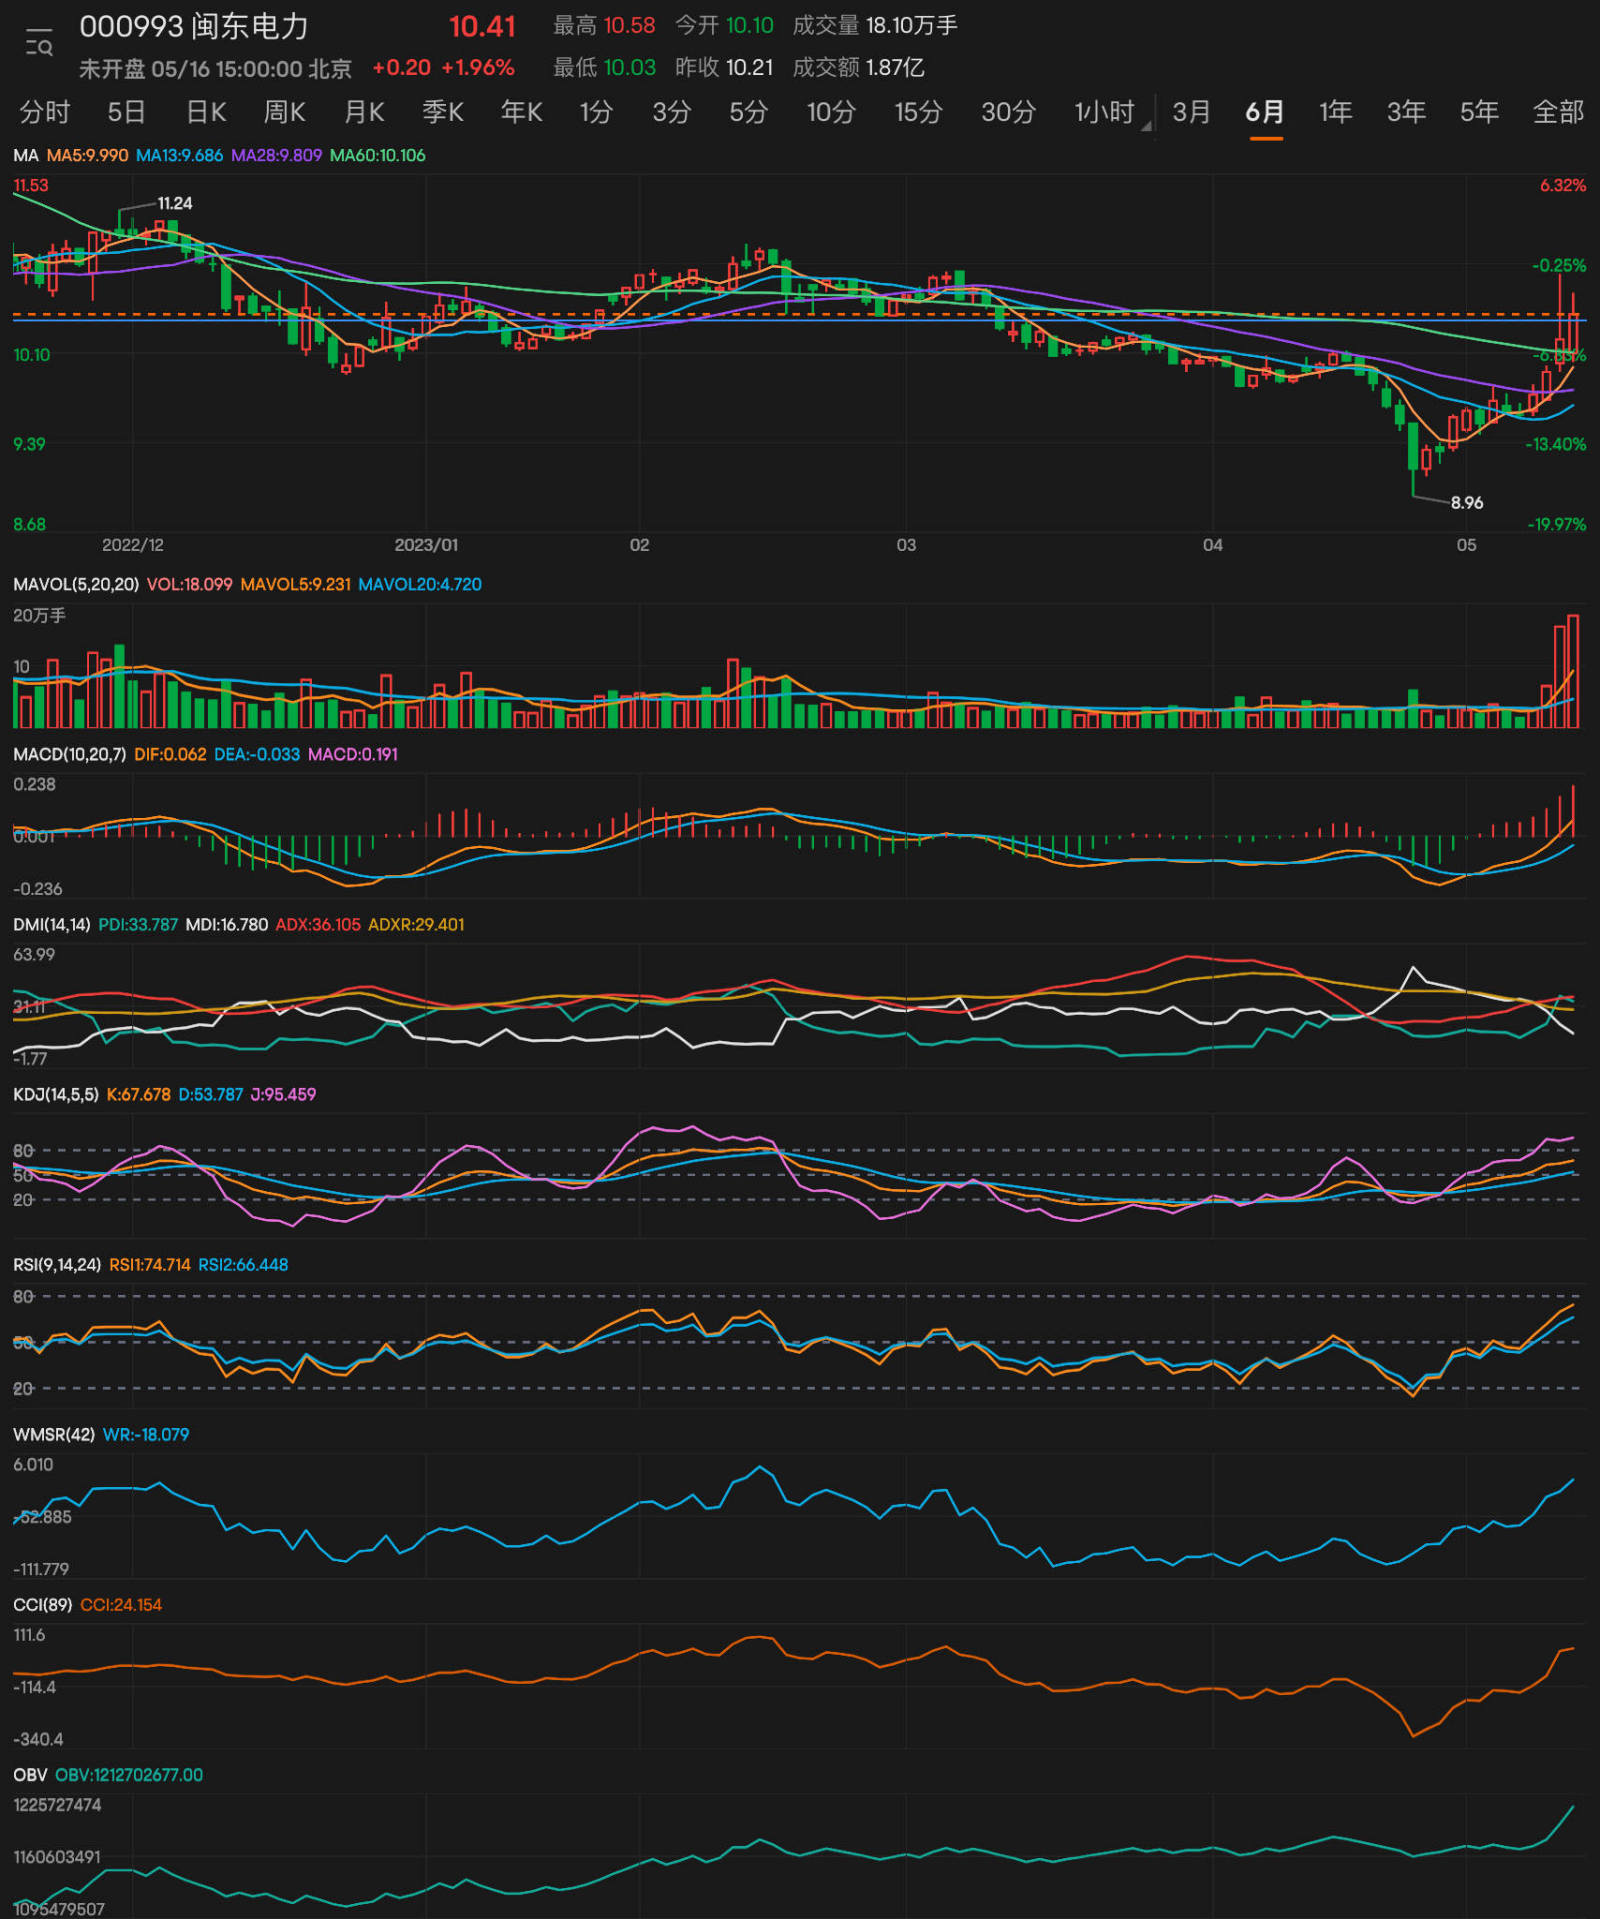Click the VOL:18.099 value
The width and height of the screenshot is (1600, 1919).
click(190, 584)
